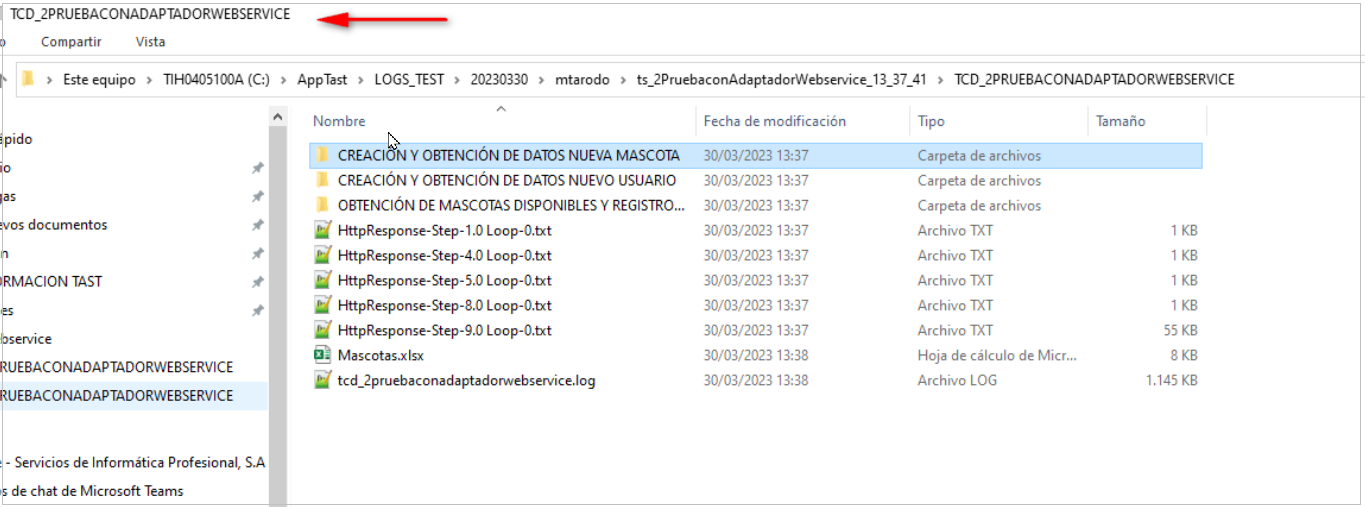The image size is (1365, 507).
Task: Click the HttpResponse-Step-1.0 Loop-0.txt file icon
Action: point(322,231)
